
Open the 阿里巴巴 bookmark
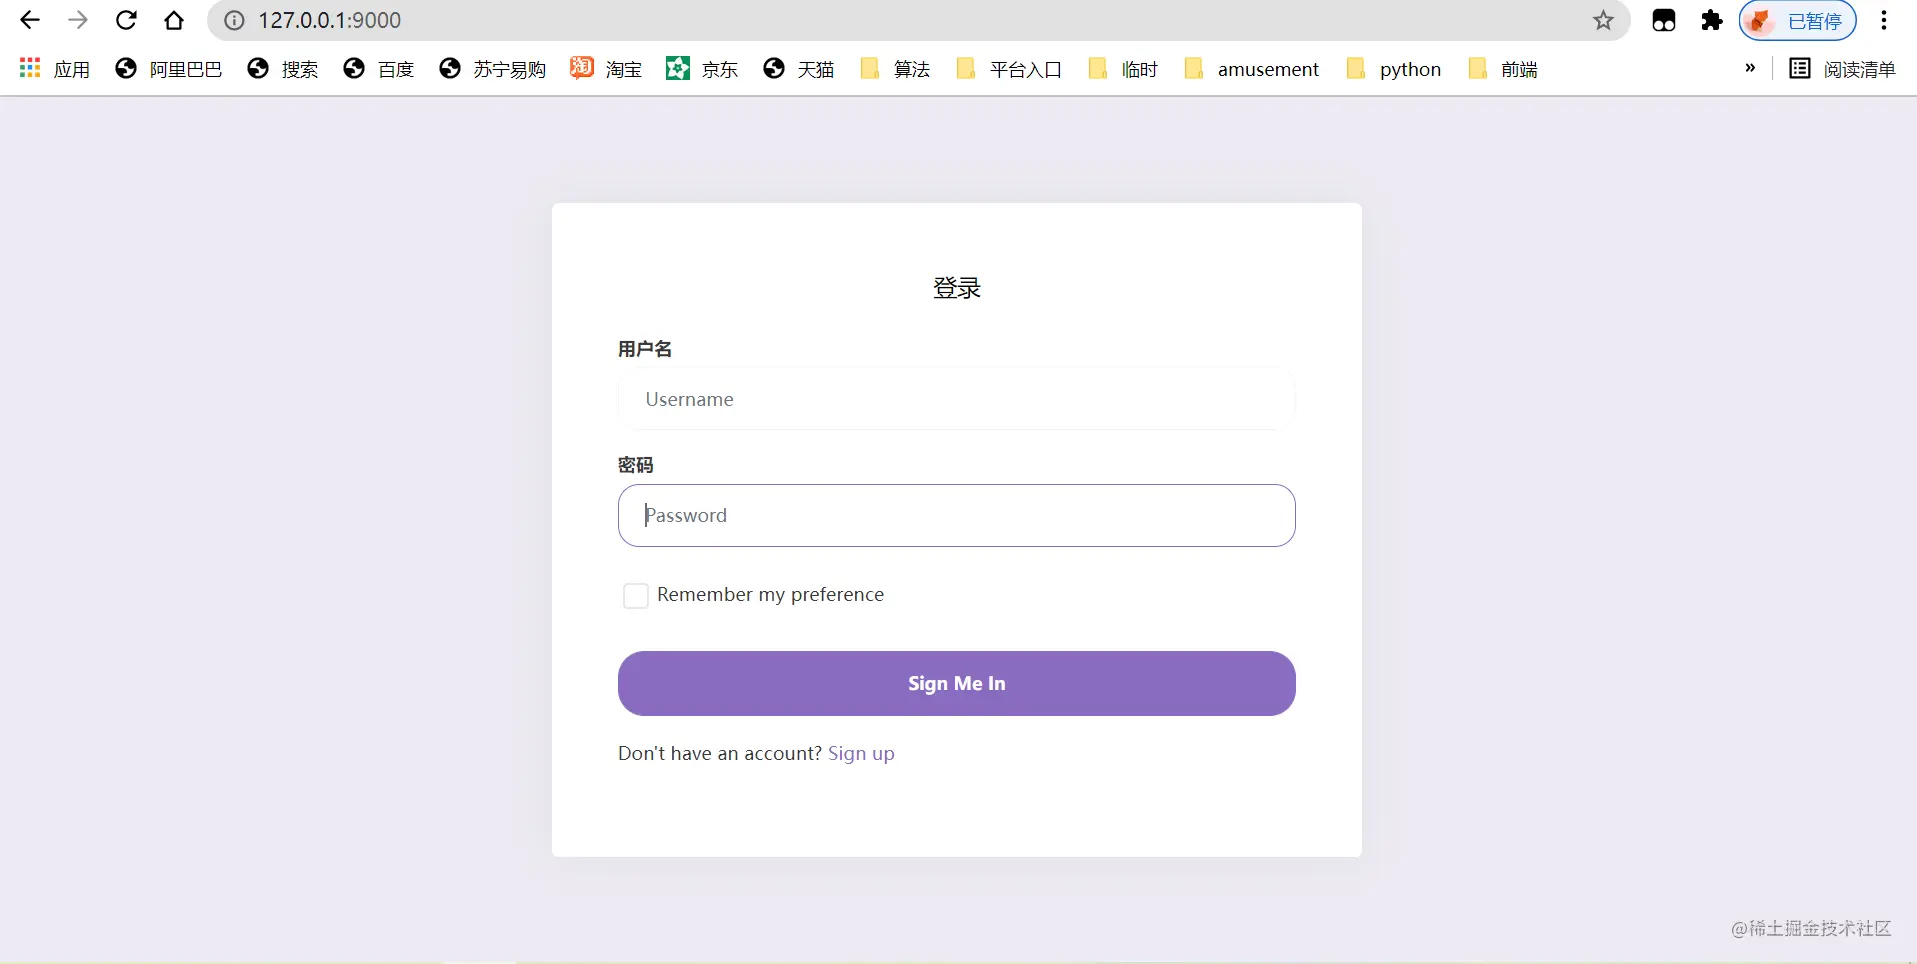[169, 69]
